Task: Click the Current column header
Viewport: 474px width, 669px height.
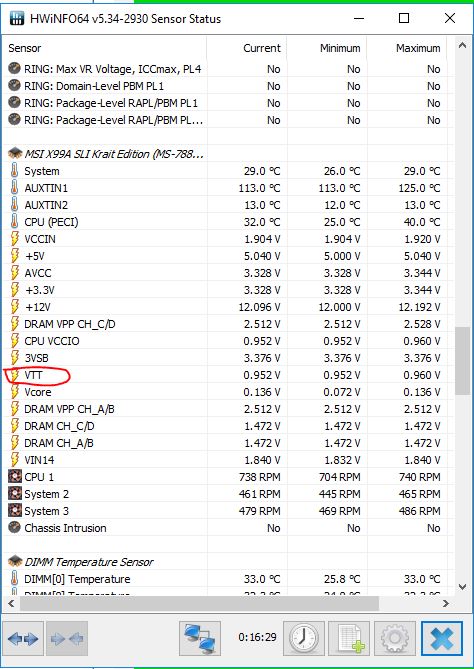Action: (x=262, y=48)
